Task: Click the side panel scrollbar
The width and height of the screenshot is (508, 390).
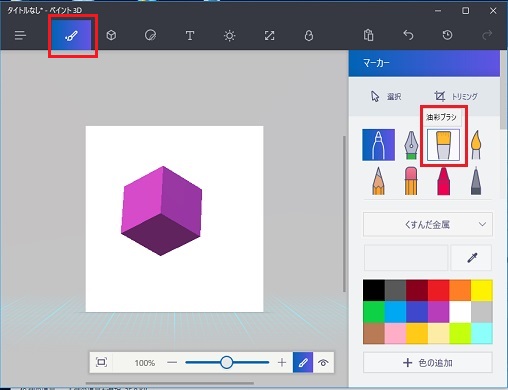Action: [x=503, y=90]
